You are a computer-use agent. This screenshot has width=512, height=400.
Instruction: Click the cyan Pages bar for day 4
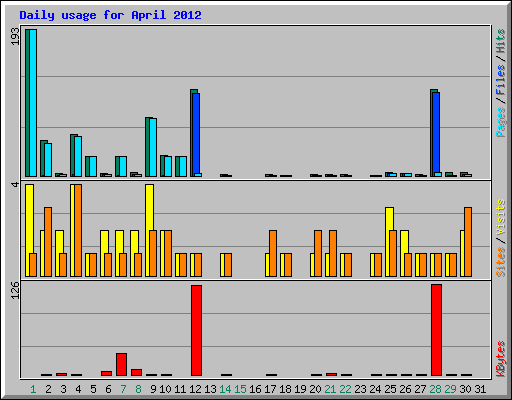78,156
